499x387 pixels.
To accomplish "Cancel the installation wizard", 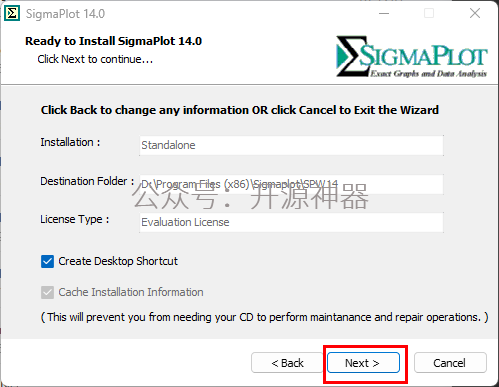I will [450, 363].
